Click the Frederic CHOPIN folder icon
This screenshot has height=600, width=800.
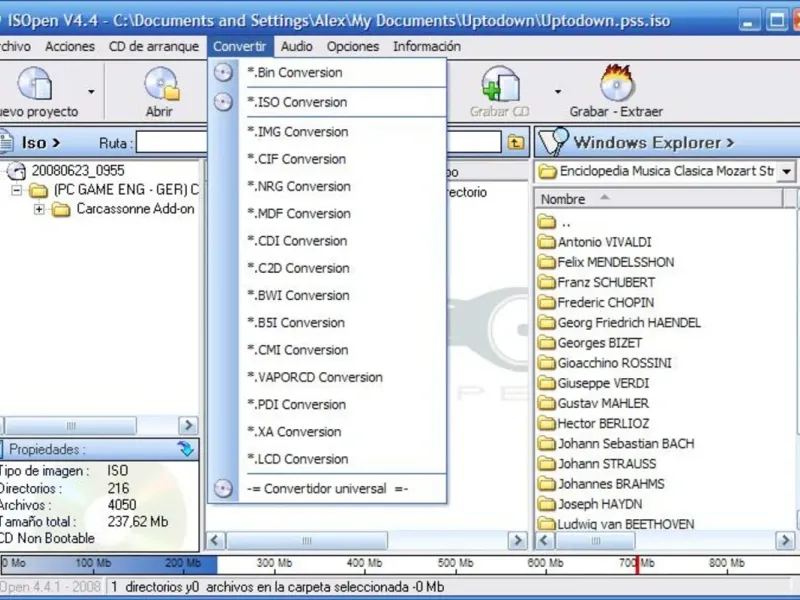click(546, 303)
